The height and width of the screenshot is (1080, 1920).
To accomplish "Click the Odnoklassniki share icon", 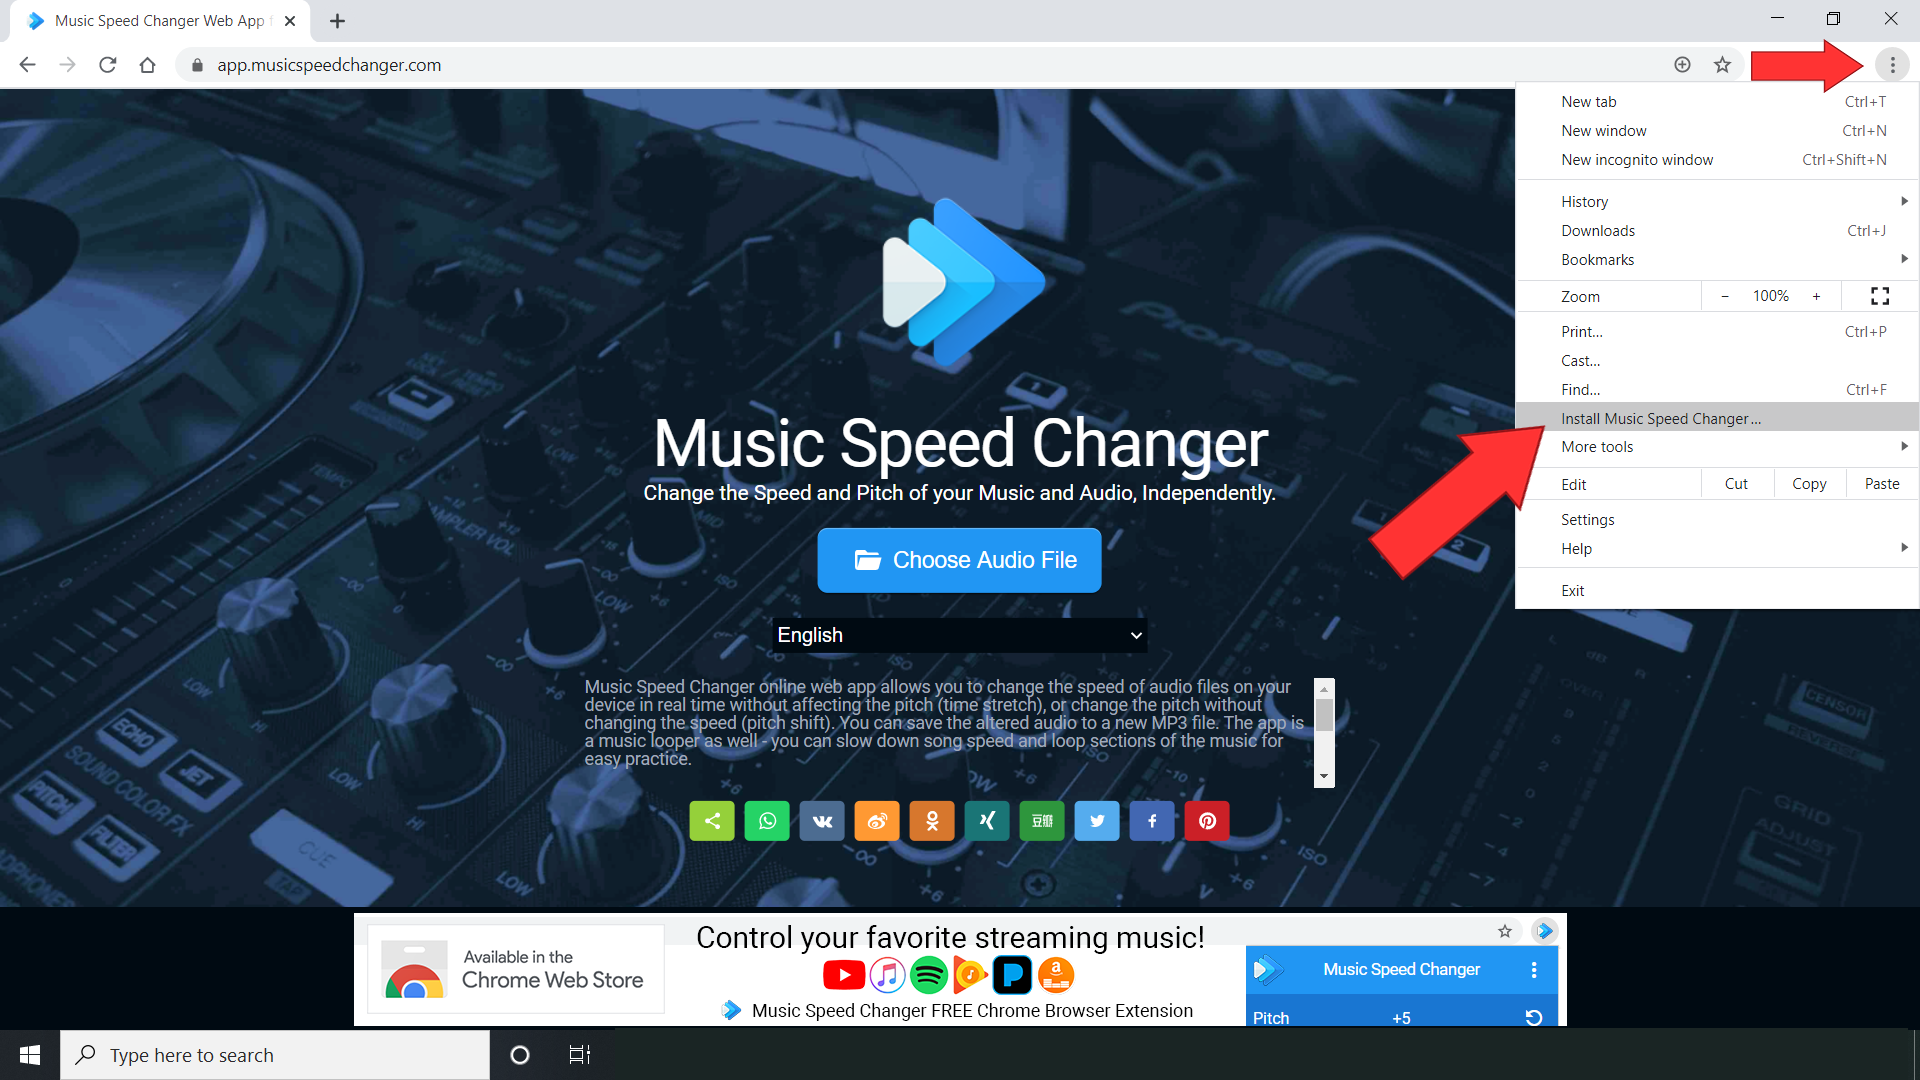I will pyautogui.click(x=931, y=820).
